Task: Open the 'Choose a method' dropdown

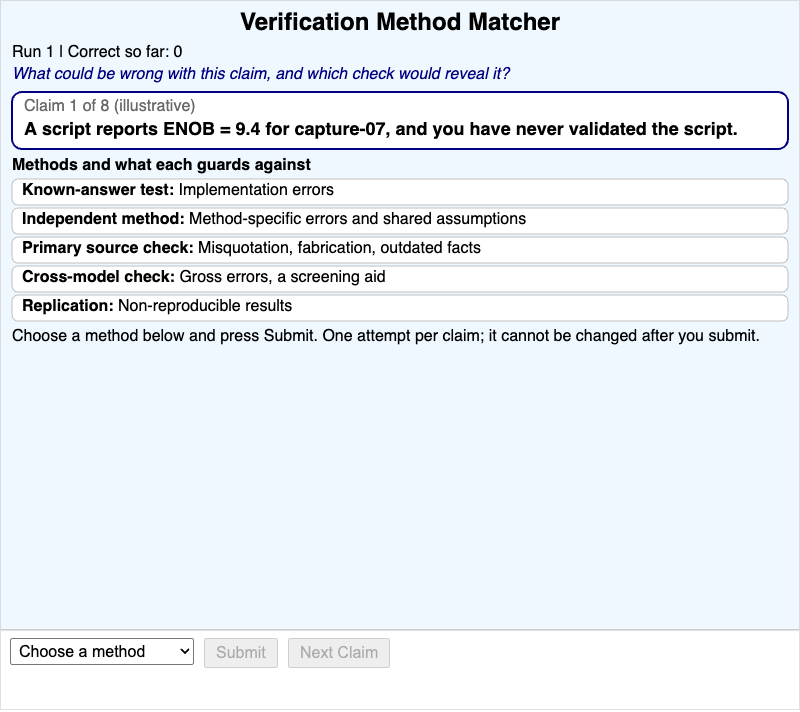Action: point(102,651)
